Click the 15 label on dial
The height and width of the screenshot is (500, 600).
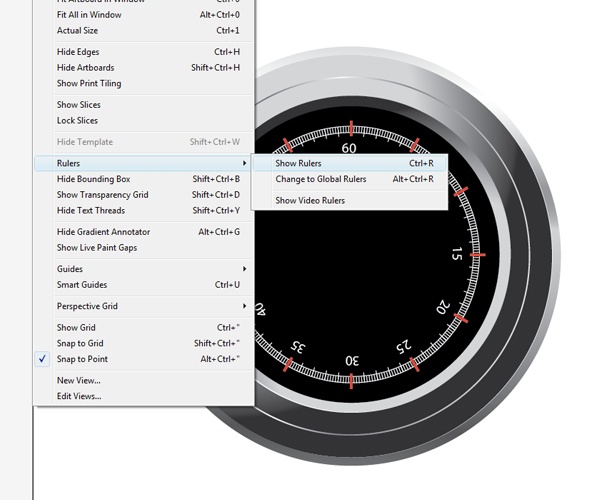pyautogui.click(x=457, y=254)
